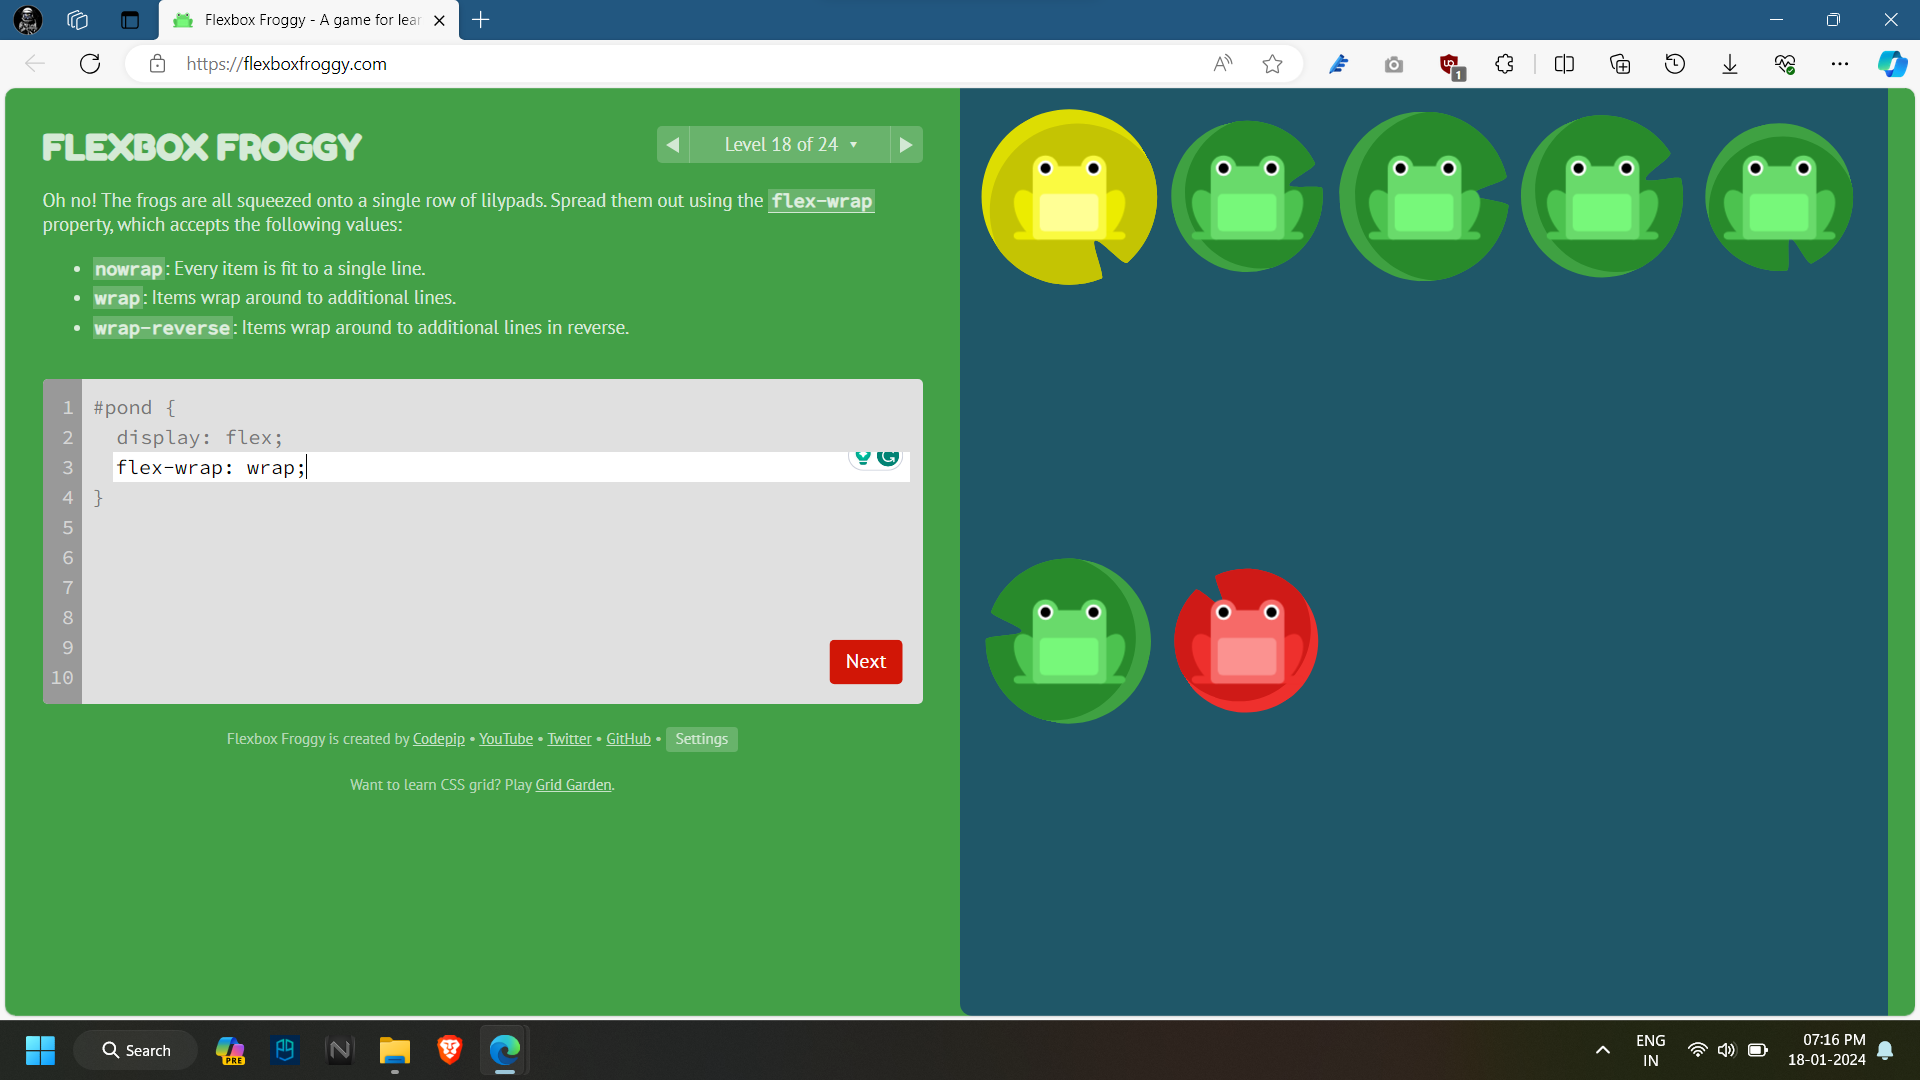Open the Codepip link

click(438, 739)
